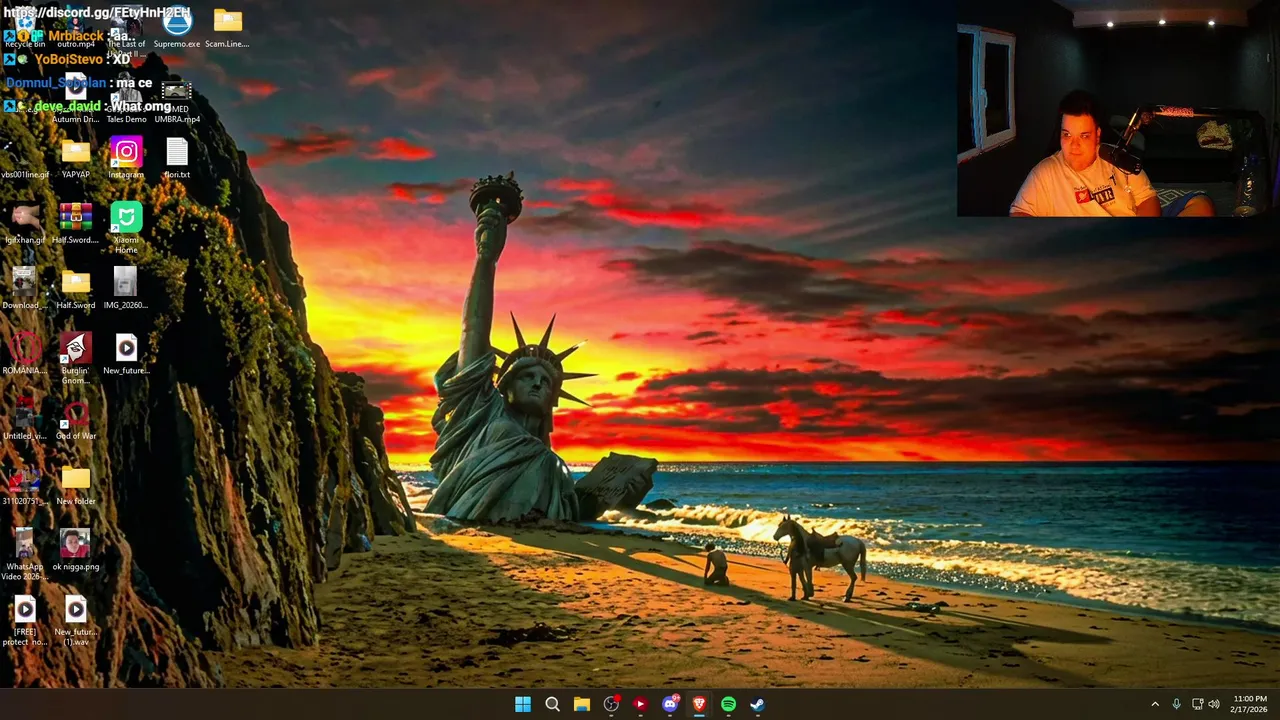The image size is (1280, 720).
Task: Open New_future... audio file beside Burglin' Gnomes
Action: tap(126, 354)
